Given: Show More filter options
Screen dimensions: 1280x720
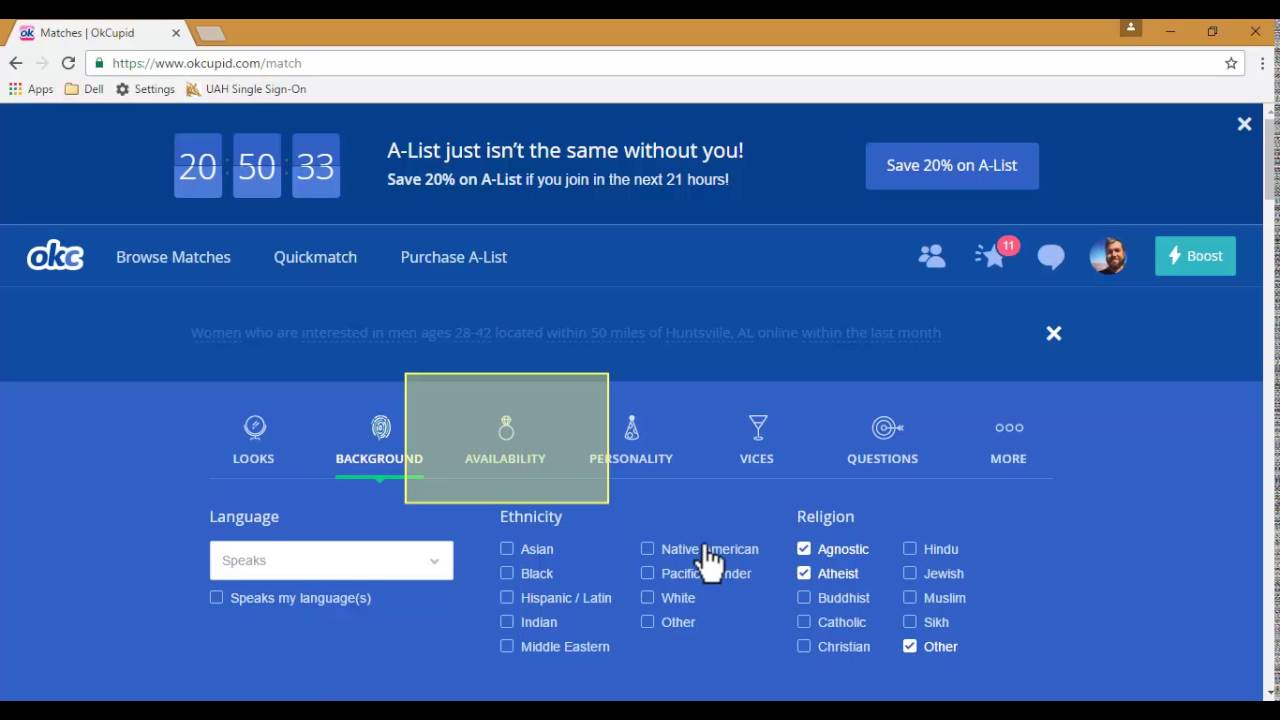Looking at the screenshot, I should (1008, 440).
